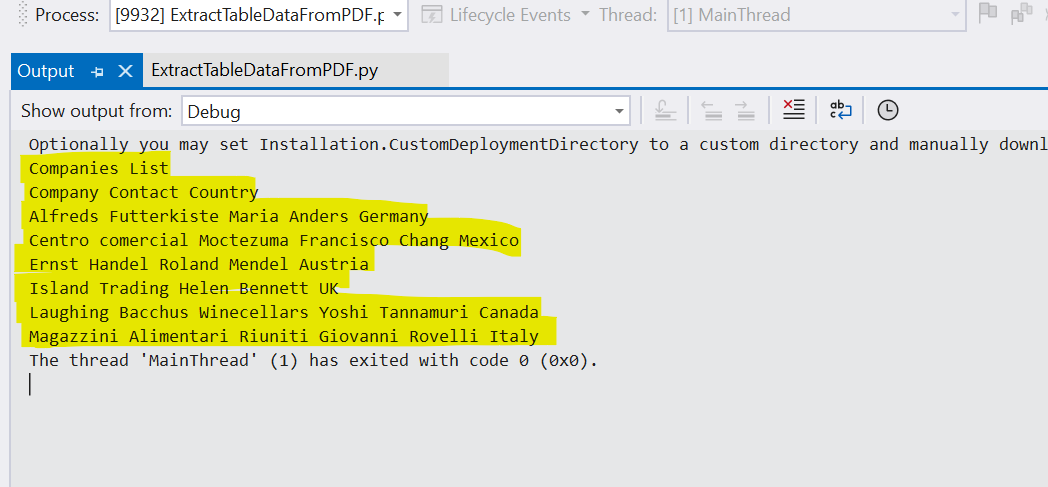1048x487 pixels.
Task: Close the Output tab
Action: pos(125,71)
